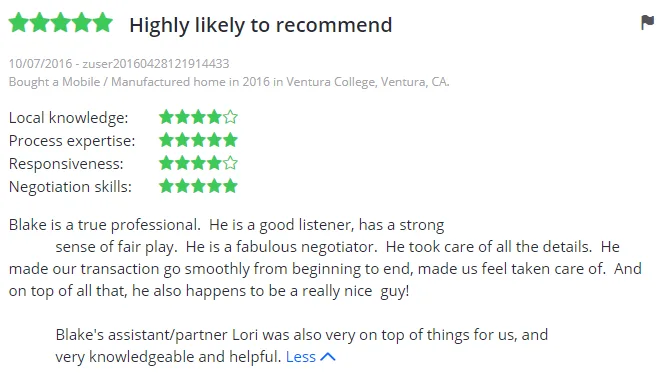
Task: Click the Negotiation skills star rating
Action: (198, 186)
